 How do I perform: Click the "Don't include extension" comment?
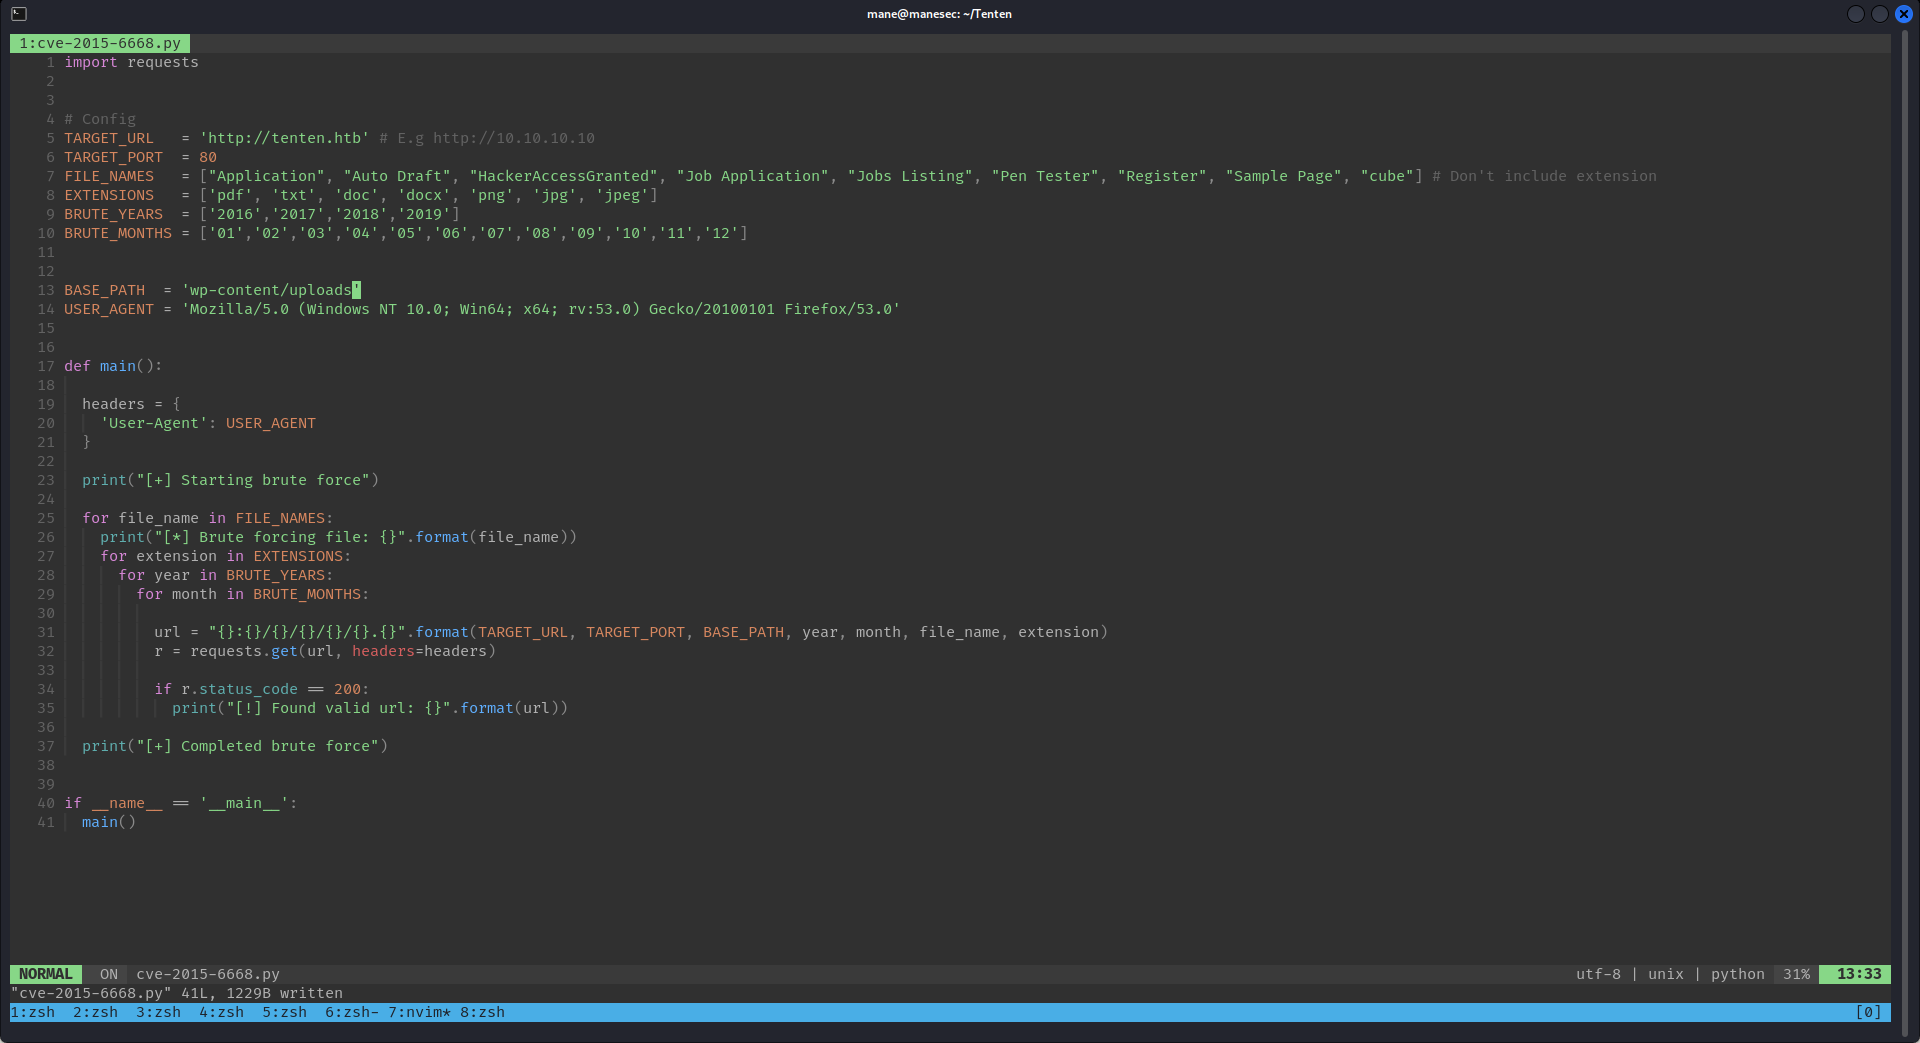pyautogui.click(x=1545, y=176)
